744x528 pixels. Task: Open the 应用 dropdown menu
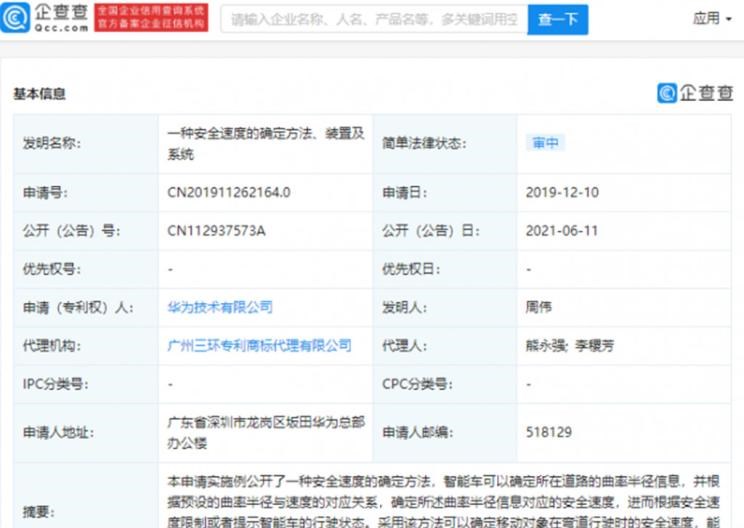[x=712, y=19]
